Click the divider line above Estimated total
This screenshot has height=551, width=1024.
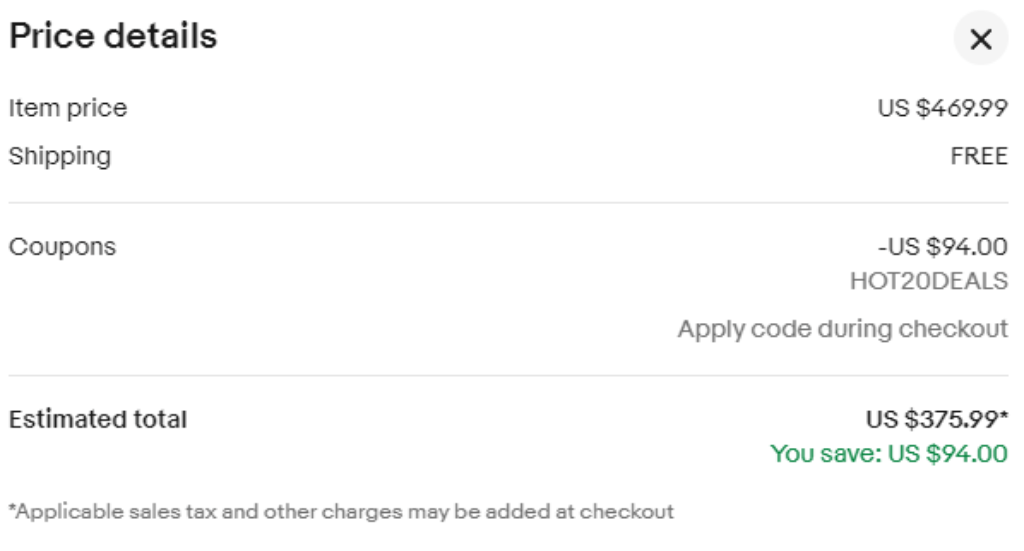(509, 375)
